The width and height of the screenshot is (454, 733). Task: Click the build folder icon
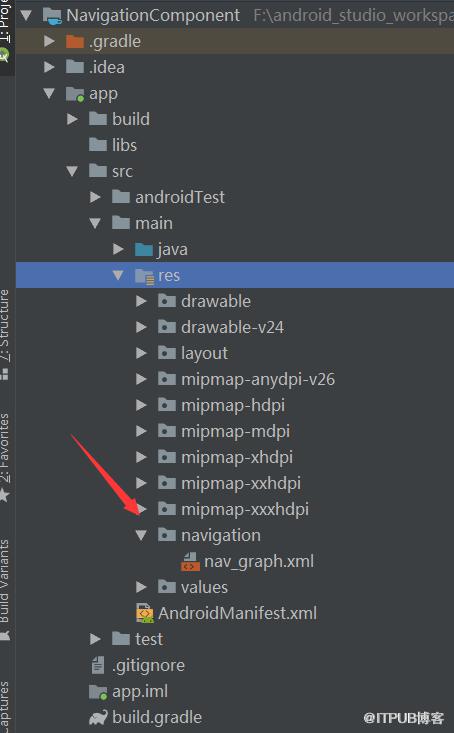pyautogui.click(x=98, y=119)
